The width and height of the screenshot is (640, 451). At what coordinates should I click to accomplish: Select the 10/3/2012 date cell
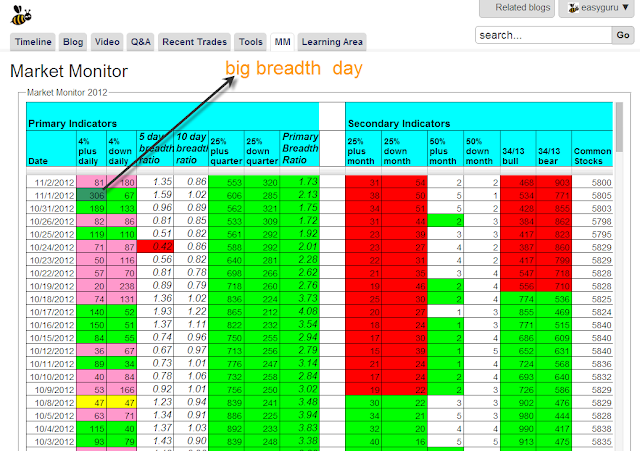51,442
